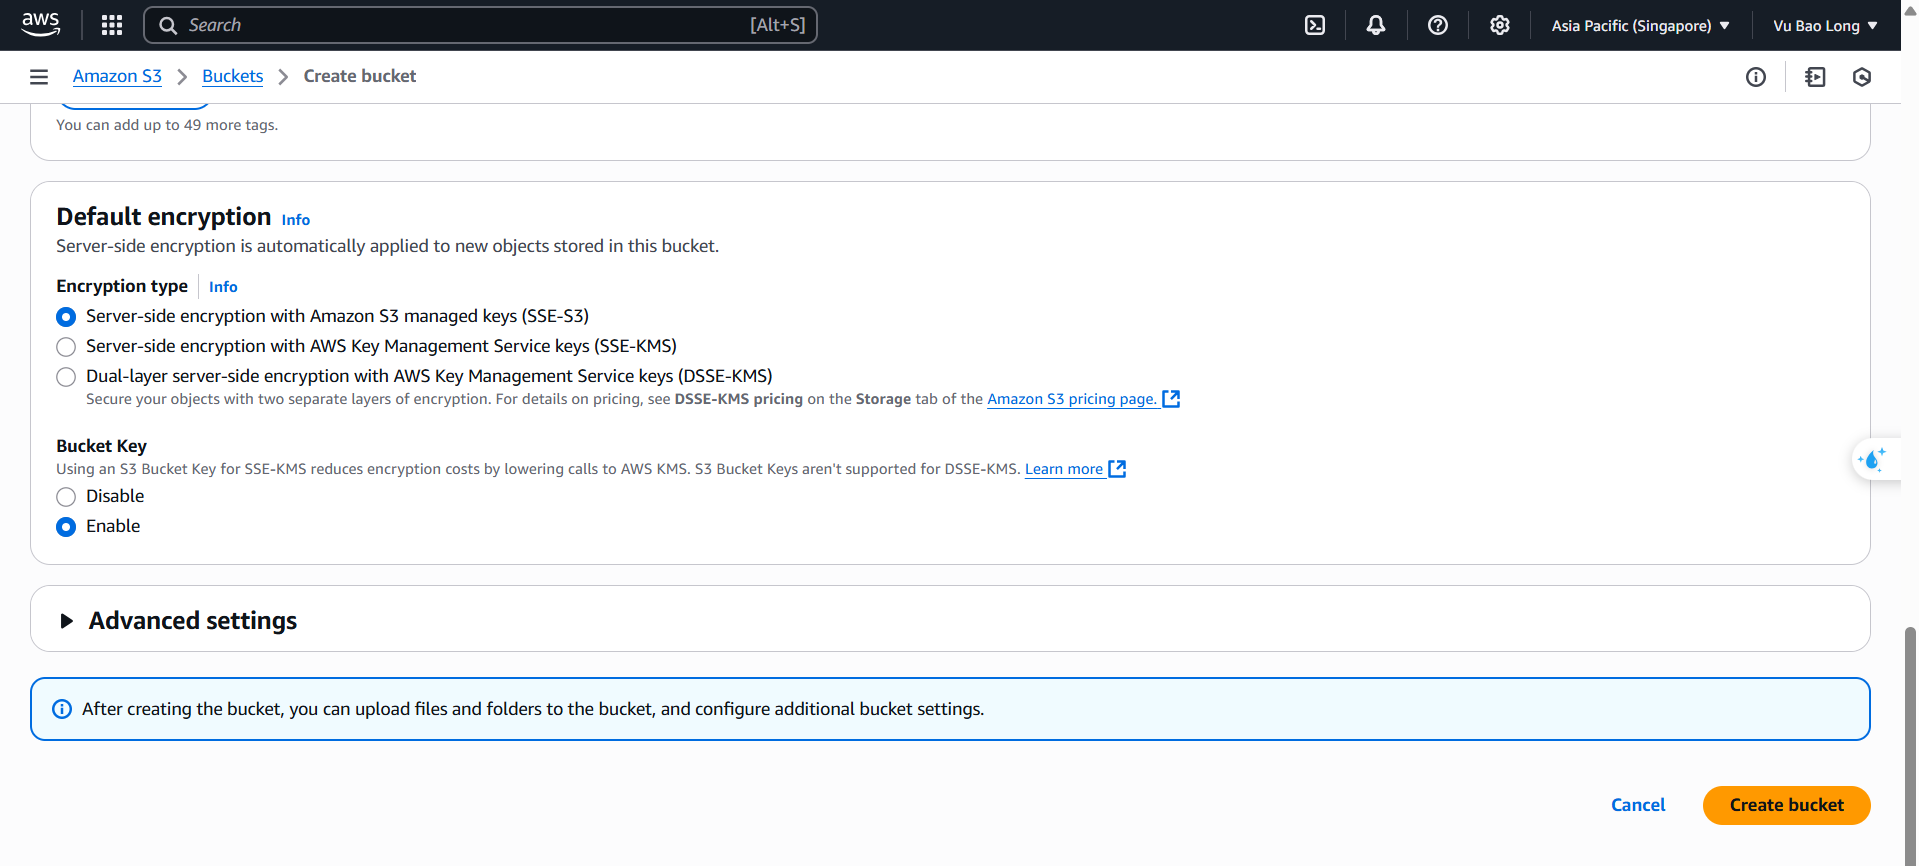Click the Create bucket button
1919x866 pixels.
tap(1786, 805)
